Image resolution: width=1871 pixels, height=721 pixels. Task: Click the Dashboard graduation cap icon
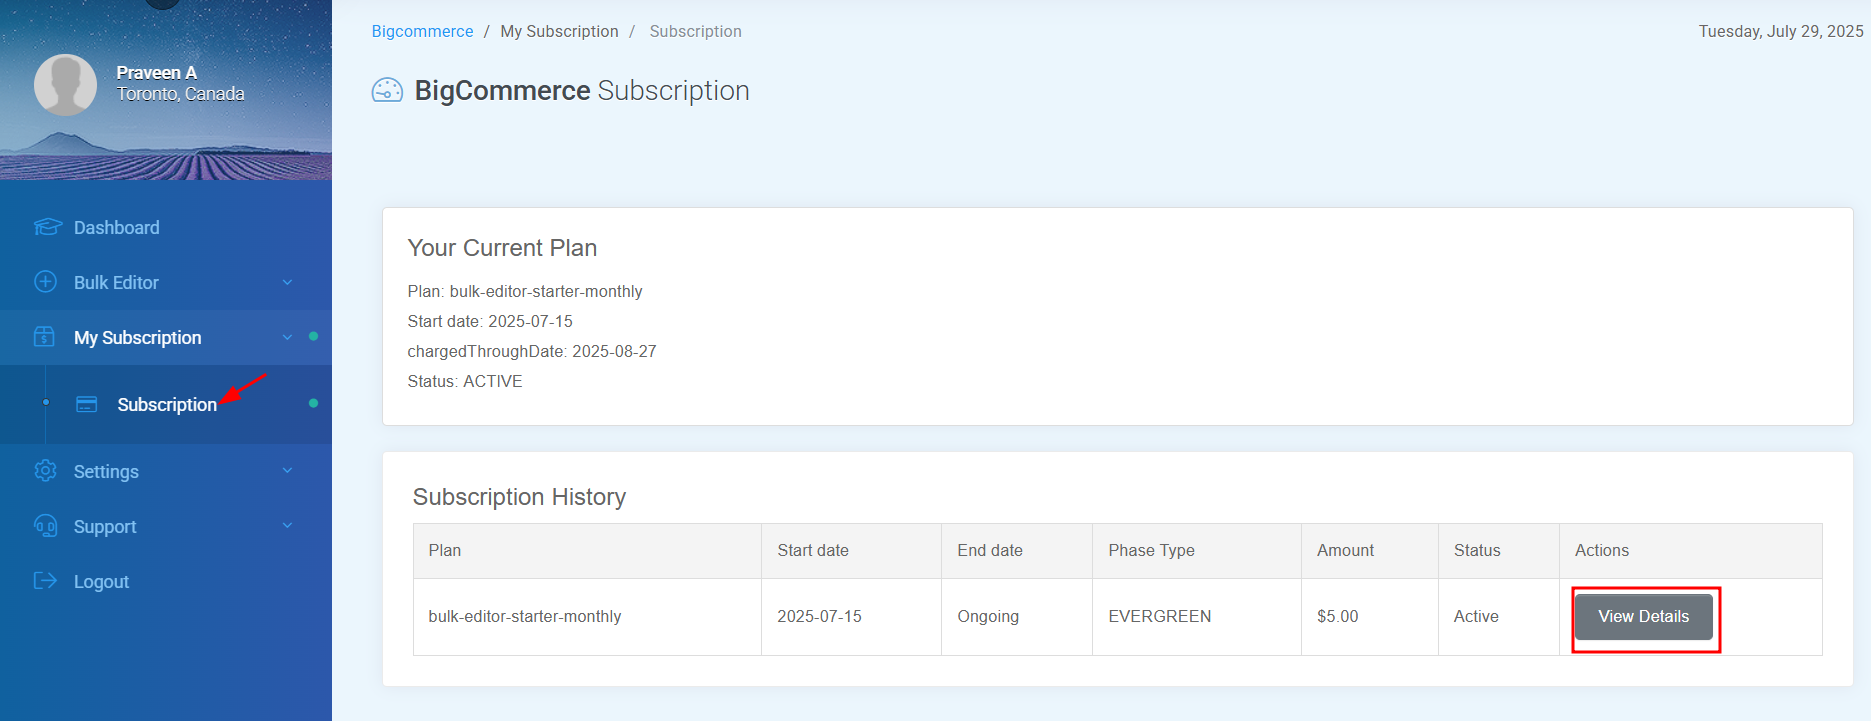47,227
